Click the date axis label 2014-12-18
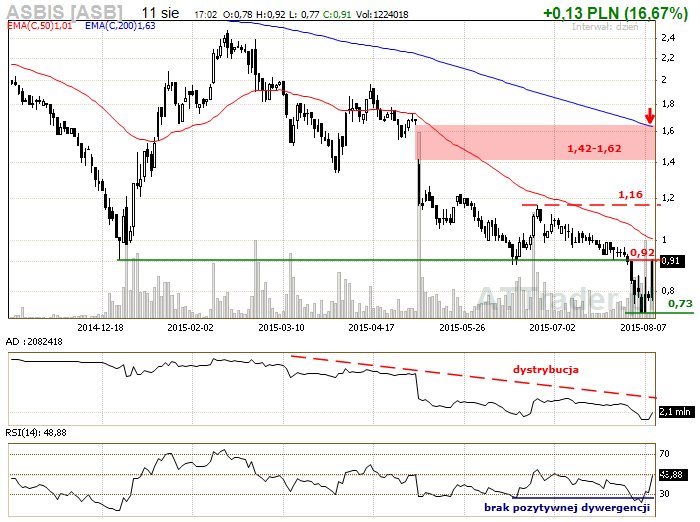 (100, 328)
